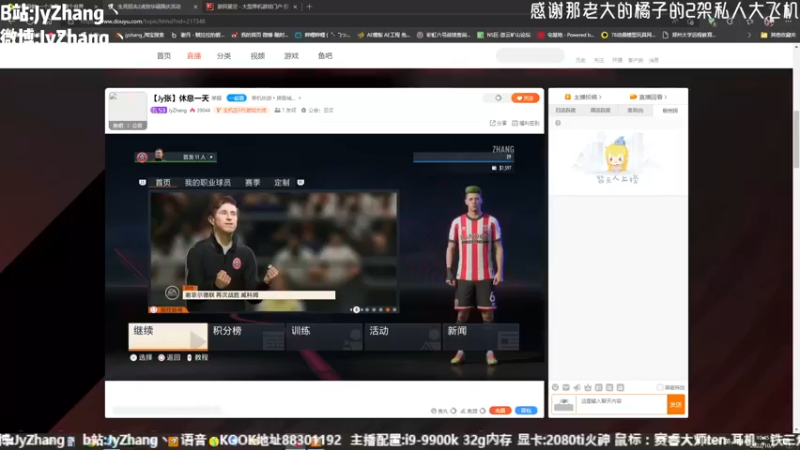Image resolution: width=800 pixels, height=450 pixels.
Task: Click fifth square icon in chat toolbar
Action: [598, 388]
